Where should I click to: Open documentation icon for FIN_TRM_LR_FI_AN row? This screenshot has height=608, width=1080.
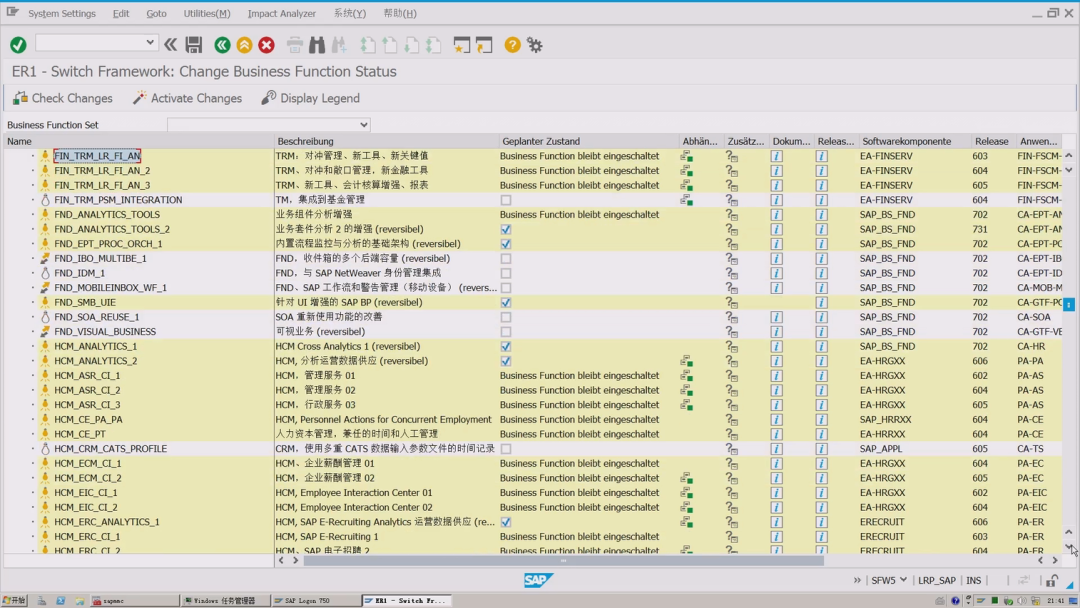(x=776, y=156)
